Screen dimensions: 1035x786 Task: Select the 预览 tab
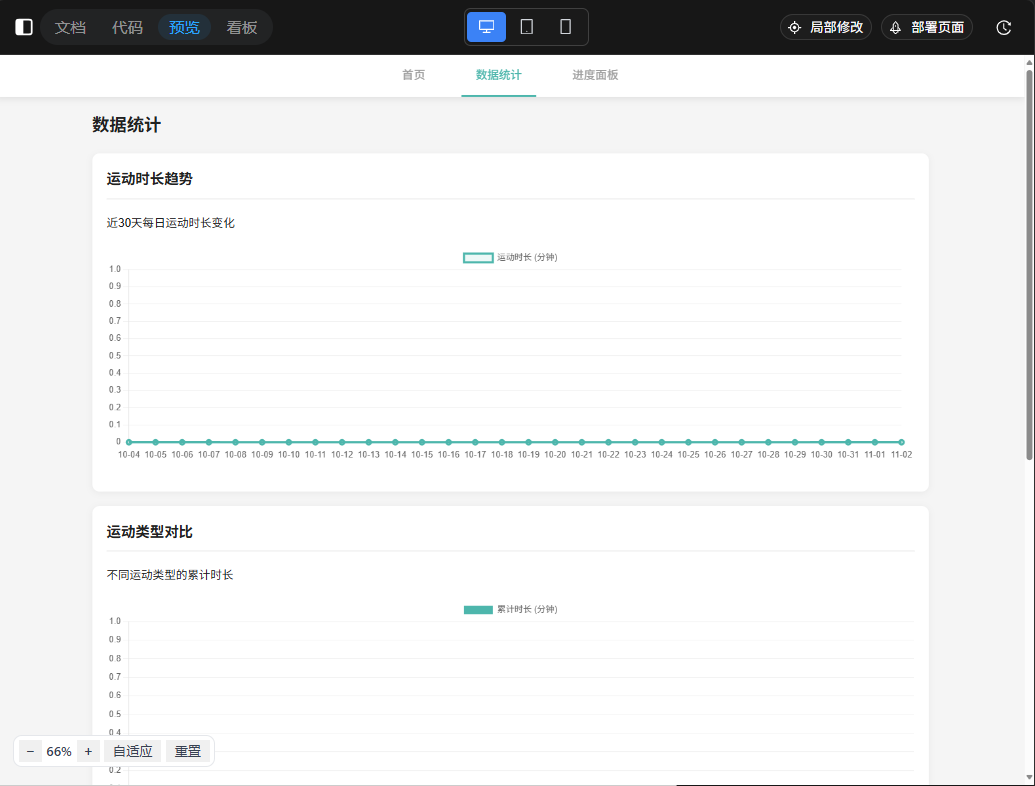(184, 27)
